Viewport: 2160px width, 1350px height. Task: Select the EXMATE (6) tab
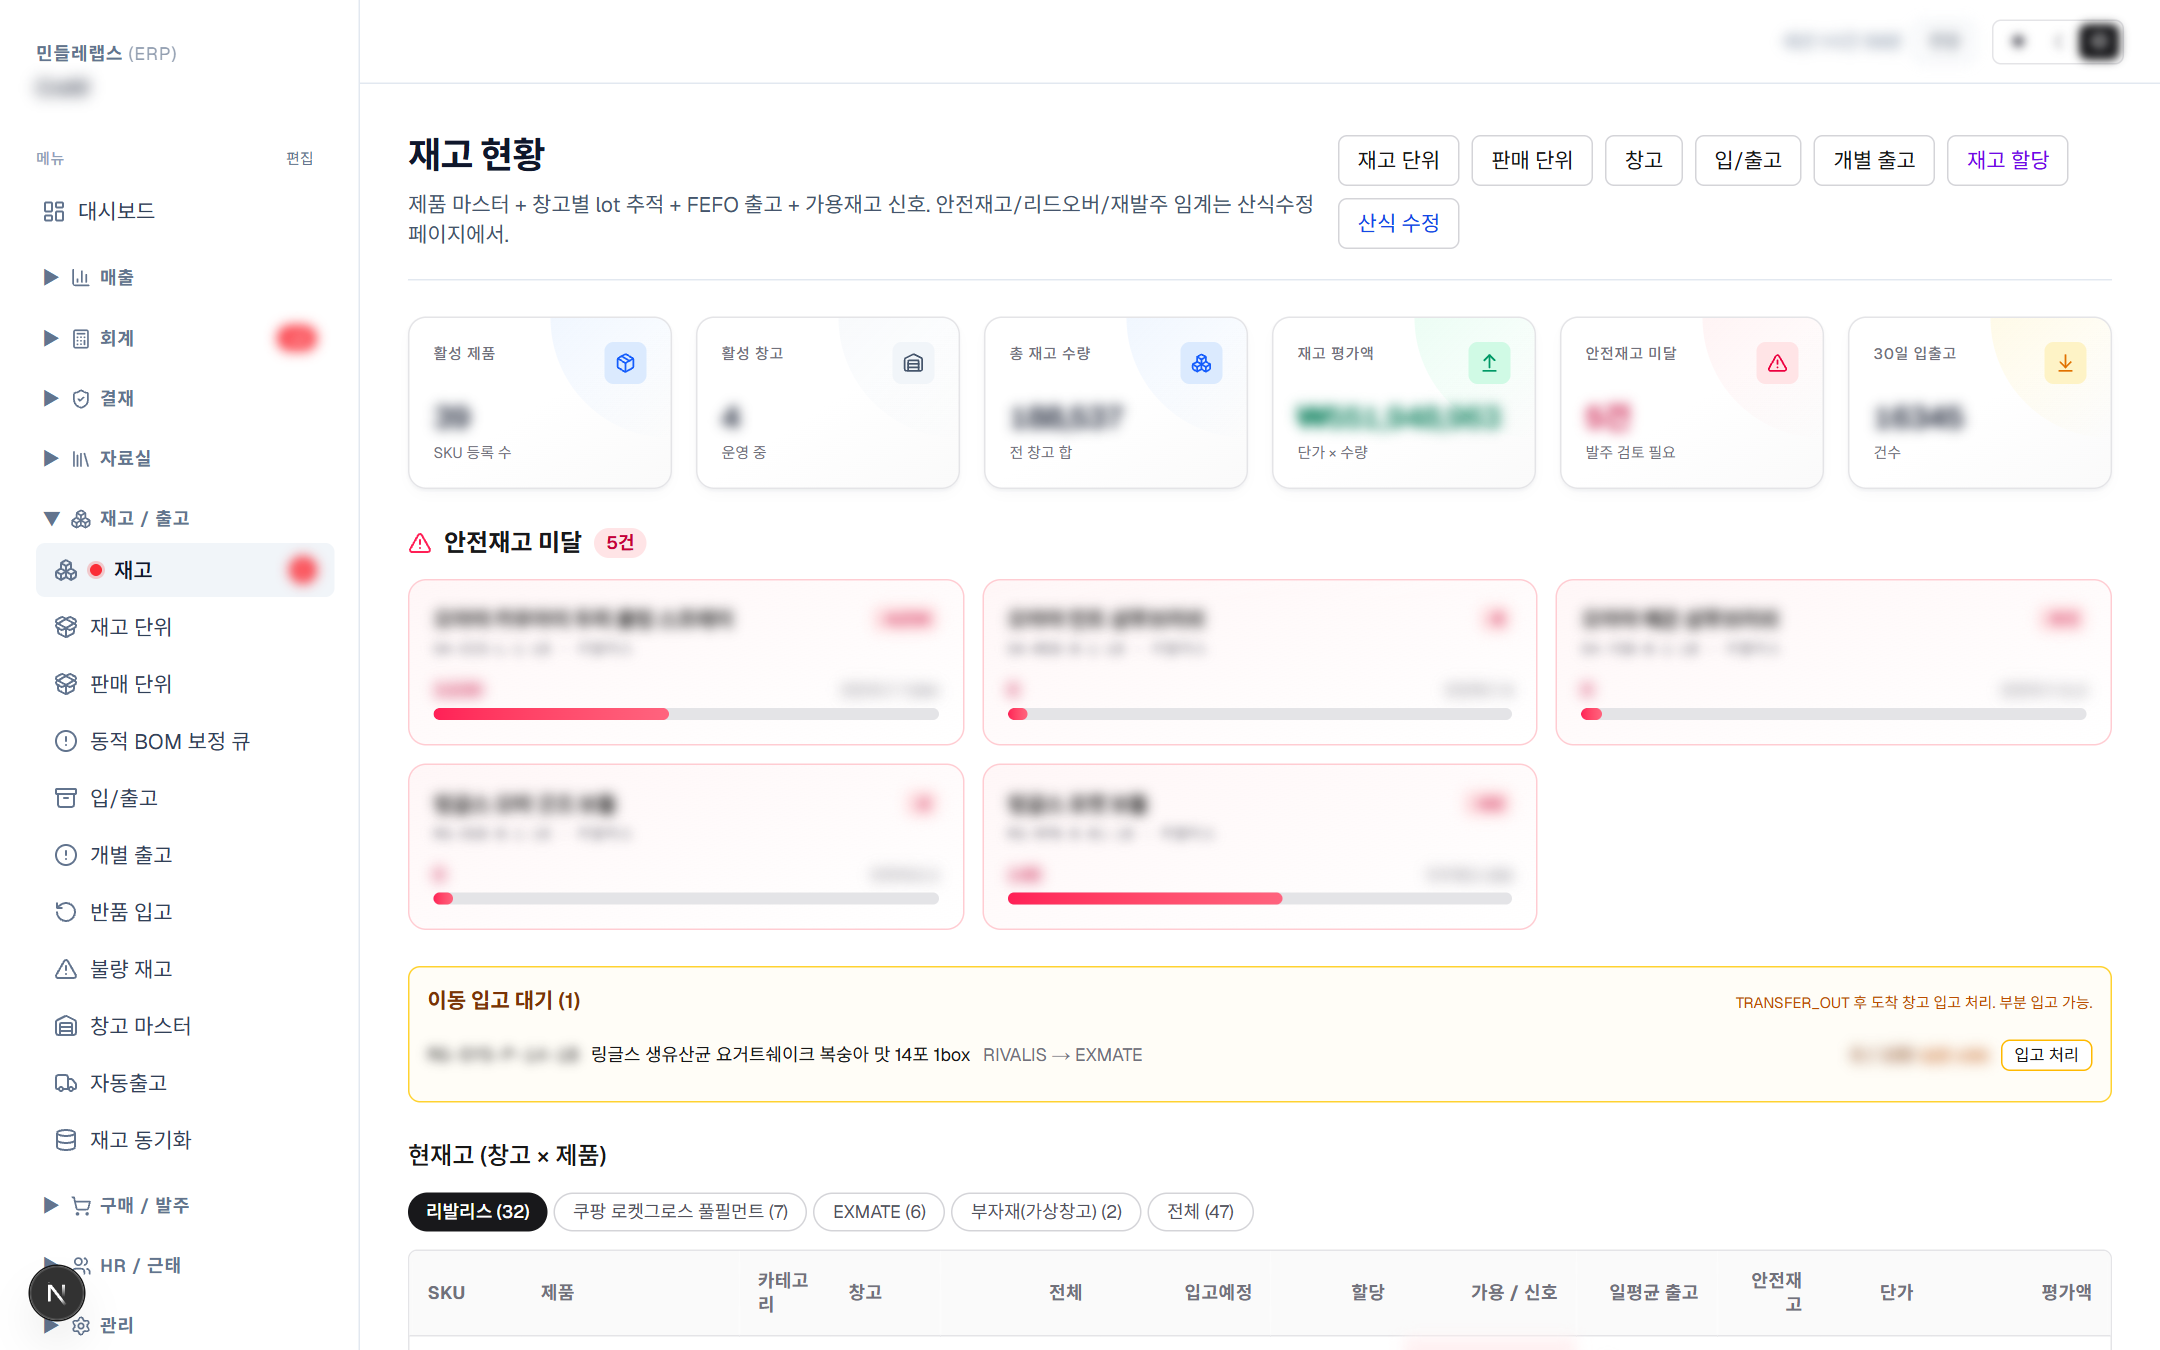coord(879,1211)
